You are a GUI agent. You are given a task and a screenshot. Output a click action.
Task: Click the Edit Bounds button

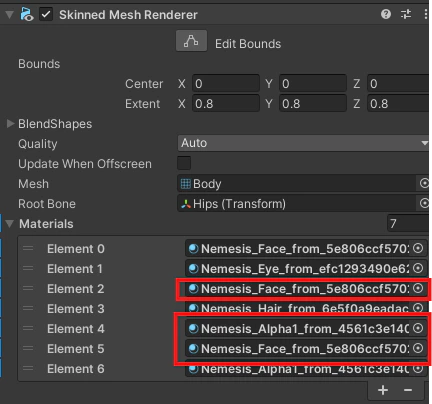point(191,41)
